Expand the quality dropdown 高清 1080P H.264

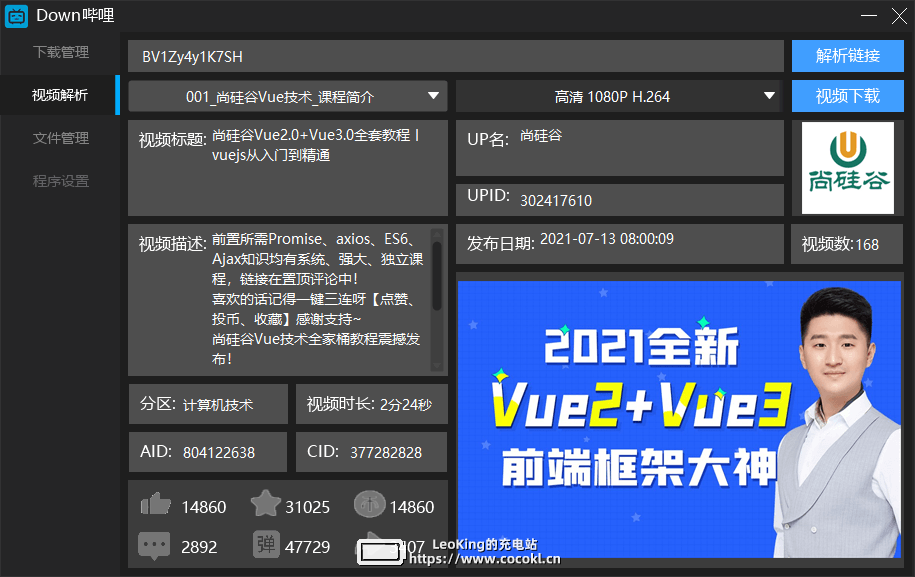pos(619,96)
